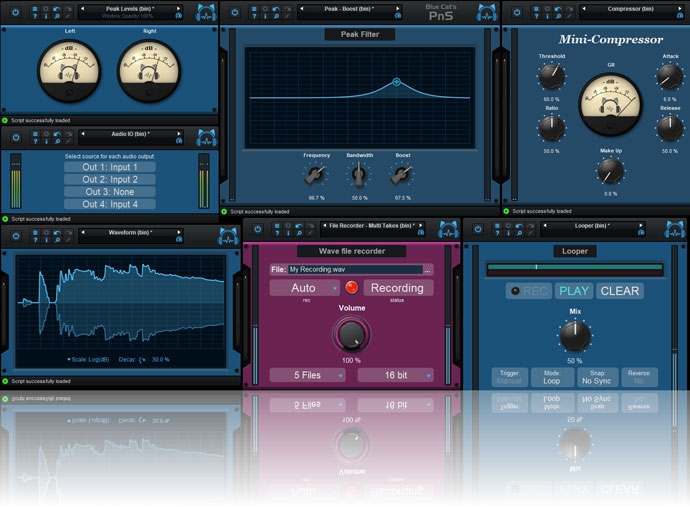Open the 5 Files dropdown
The width and height of the screenshot is (690, 507).
[306, 375]
